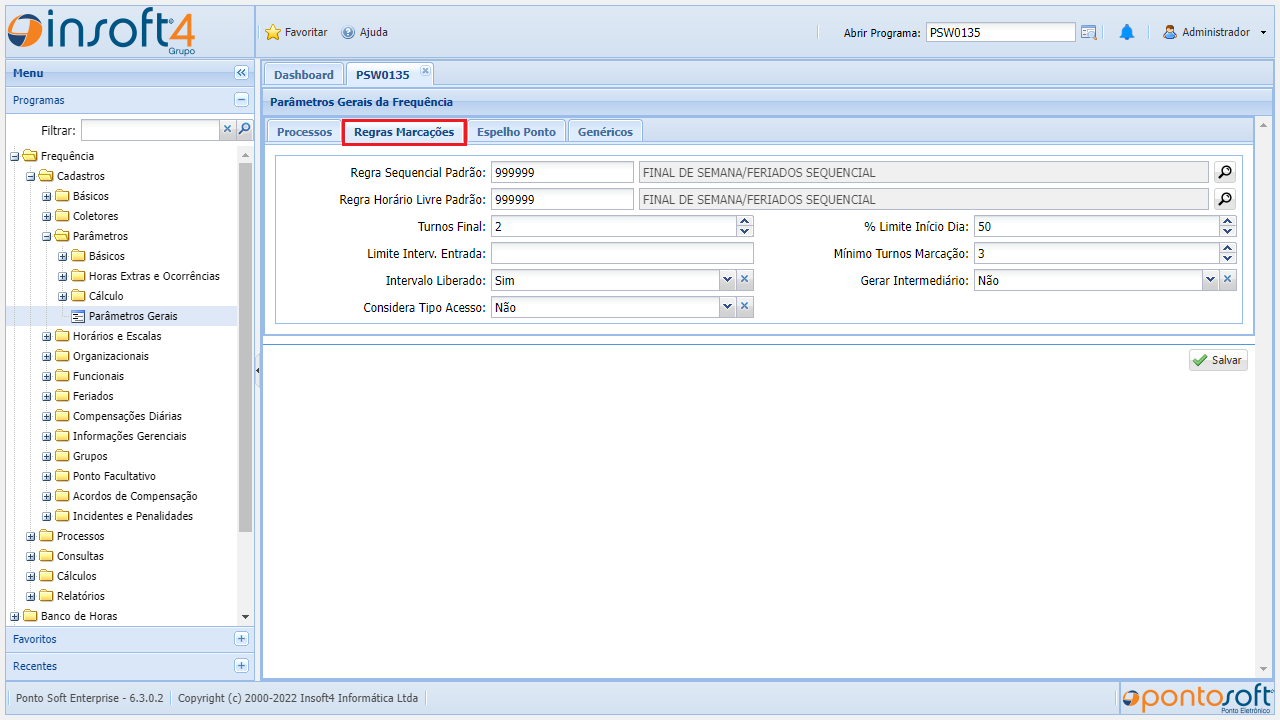The height and width of the screenshot is (720, 1280).
Task: Open the Intervalo Liberado dropdown
Action: (727, 280)
